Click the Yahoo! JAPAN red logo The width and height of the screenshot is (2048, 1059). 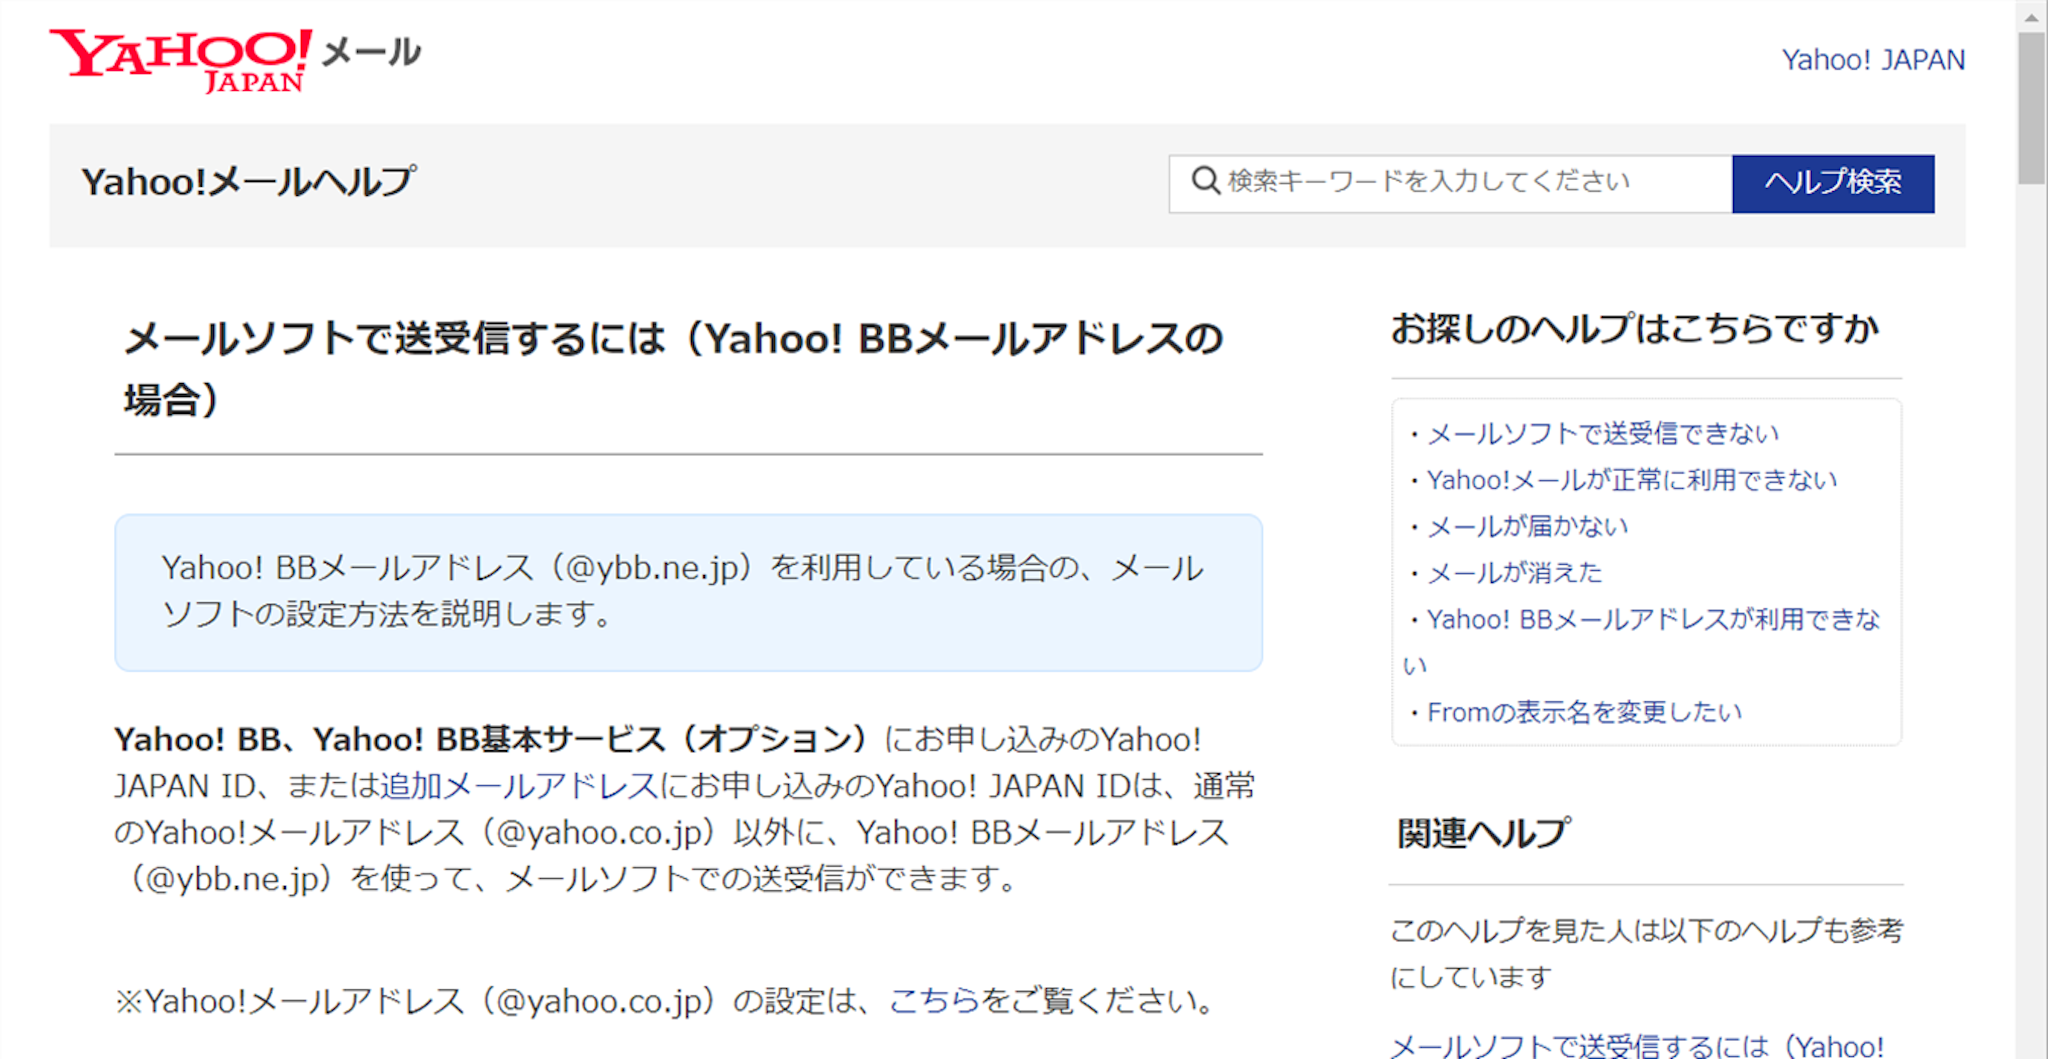coord(180,60)
